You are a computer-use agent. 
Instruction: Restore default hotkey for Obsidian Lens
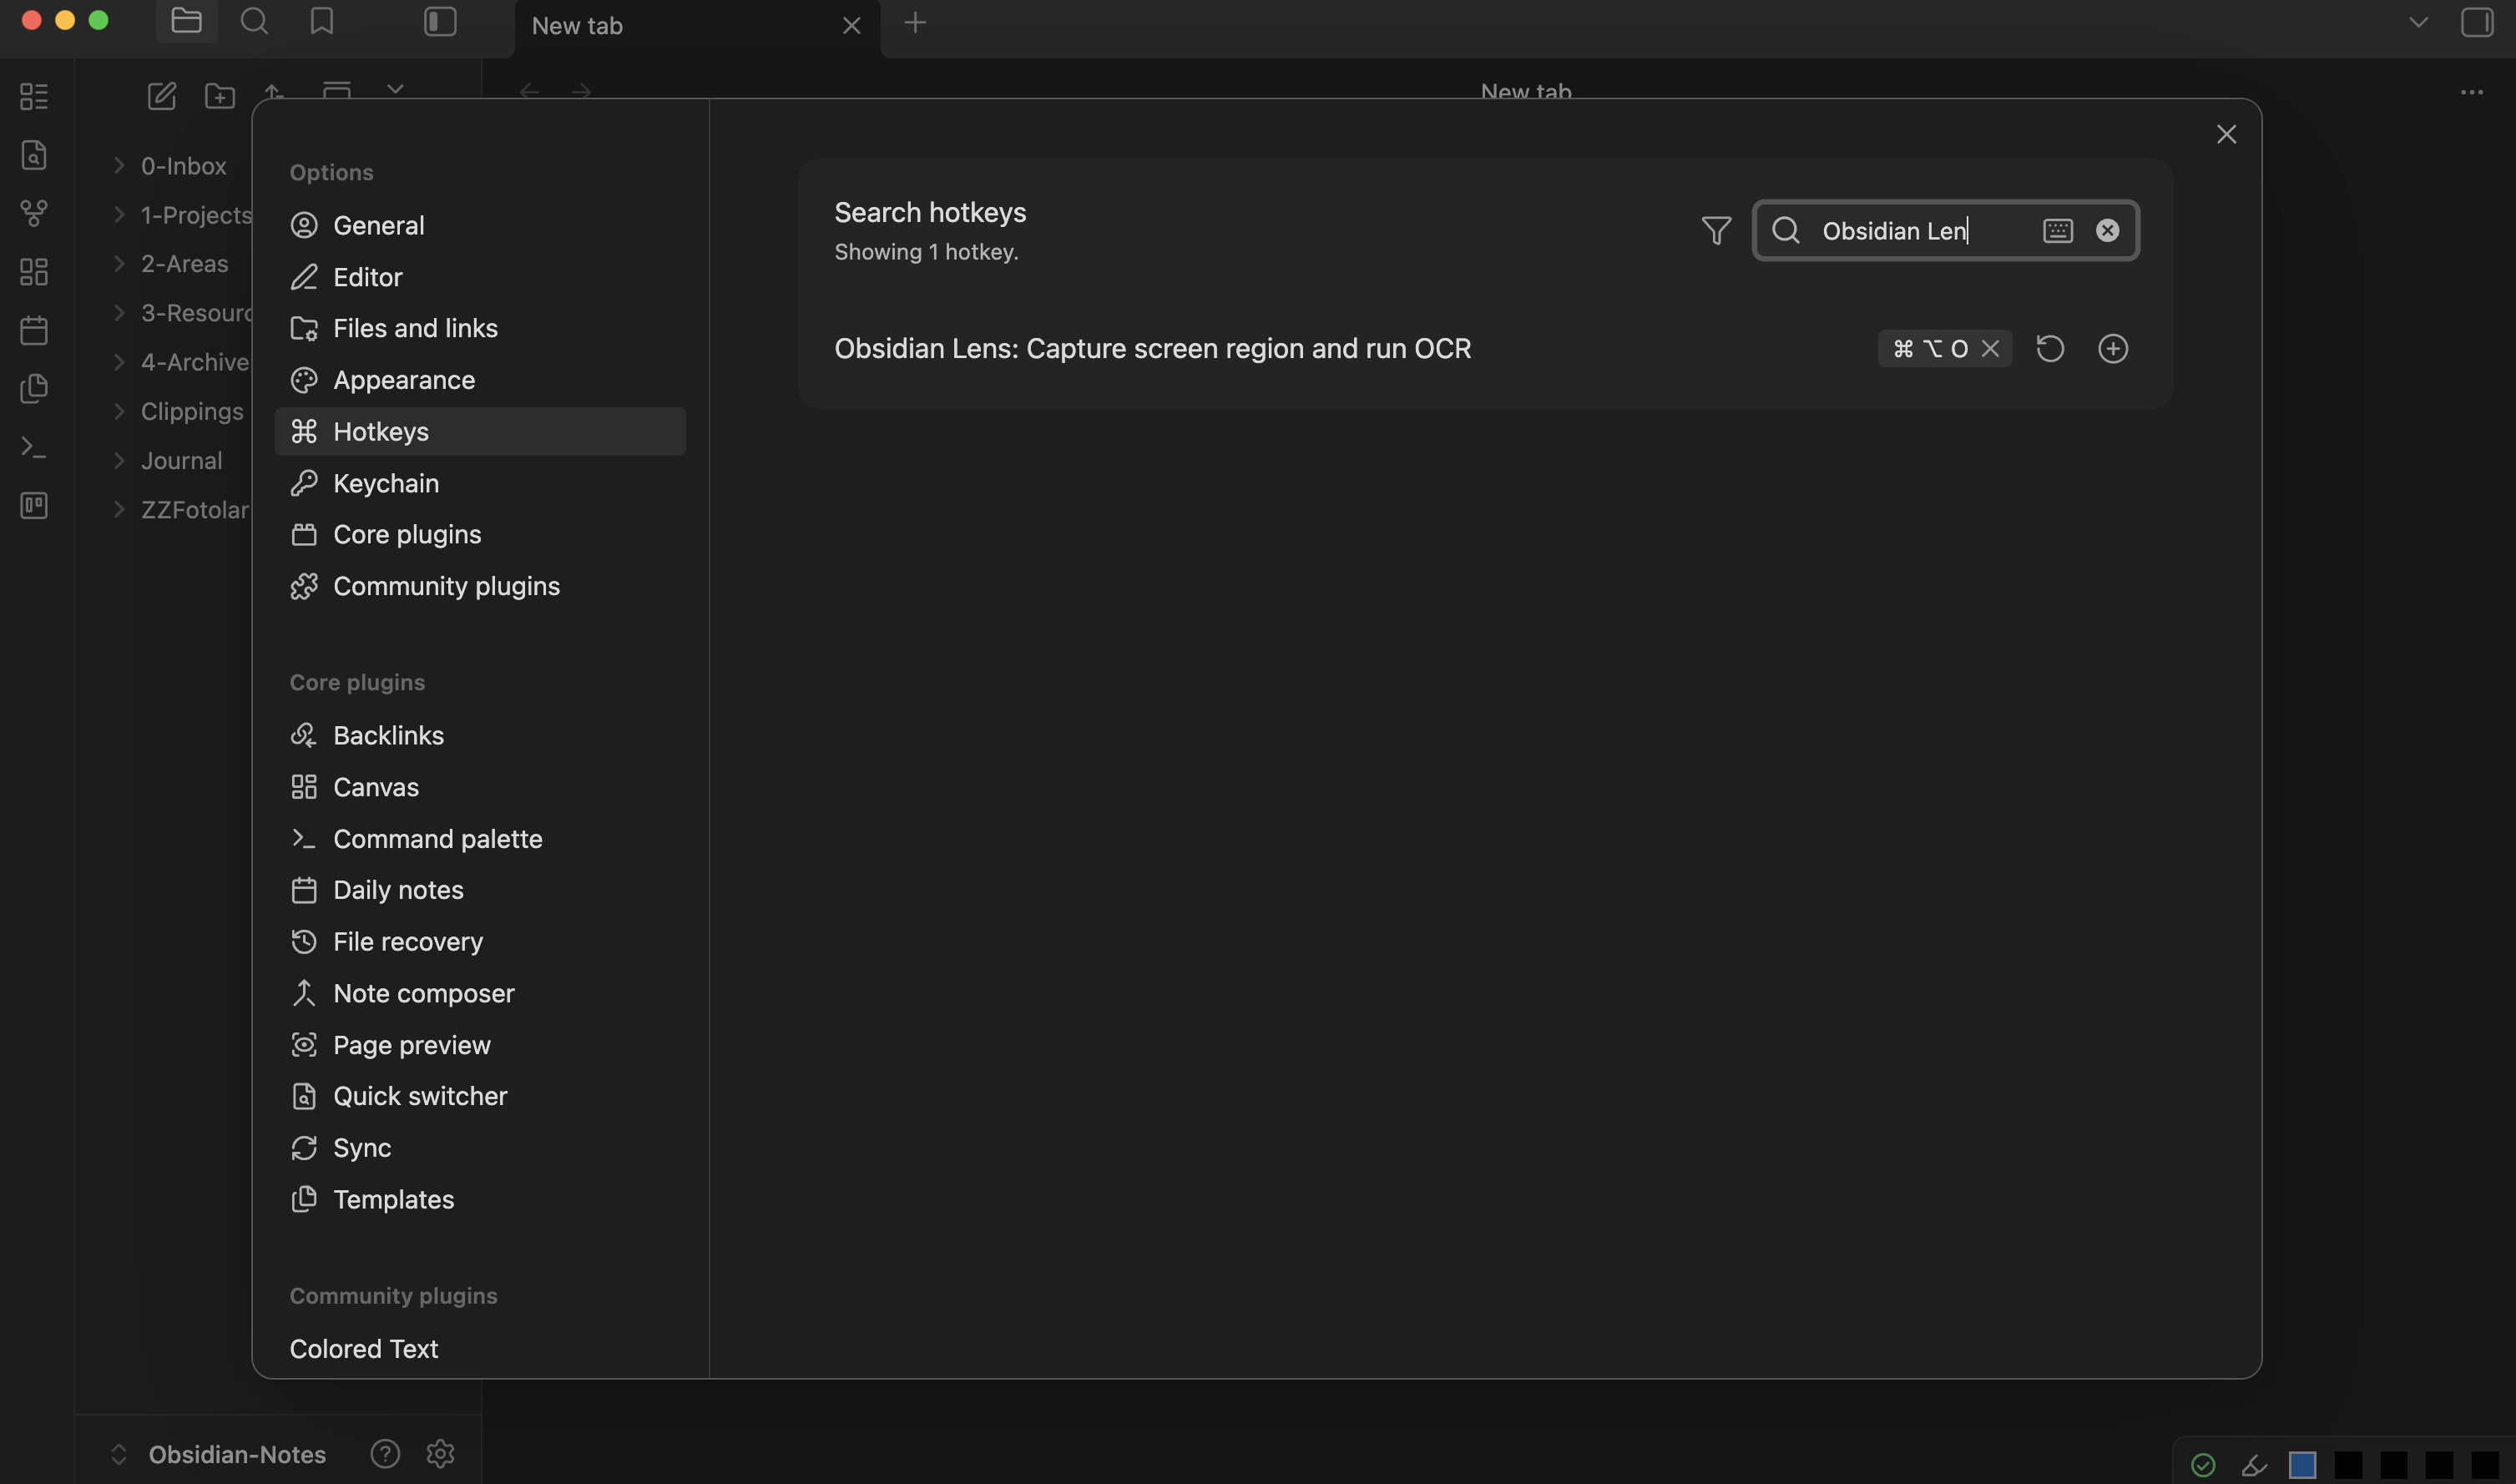[2050, 348]
